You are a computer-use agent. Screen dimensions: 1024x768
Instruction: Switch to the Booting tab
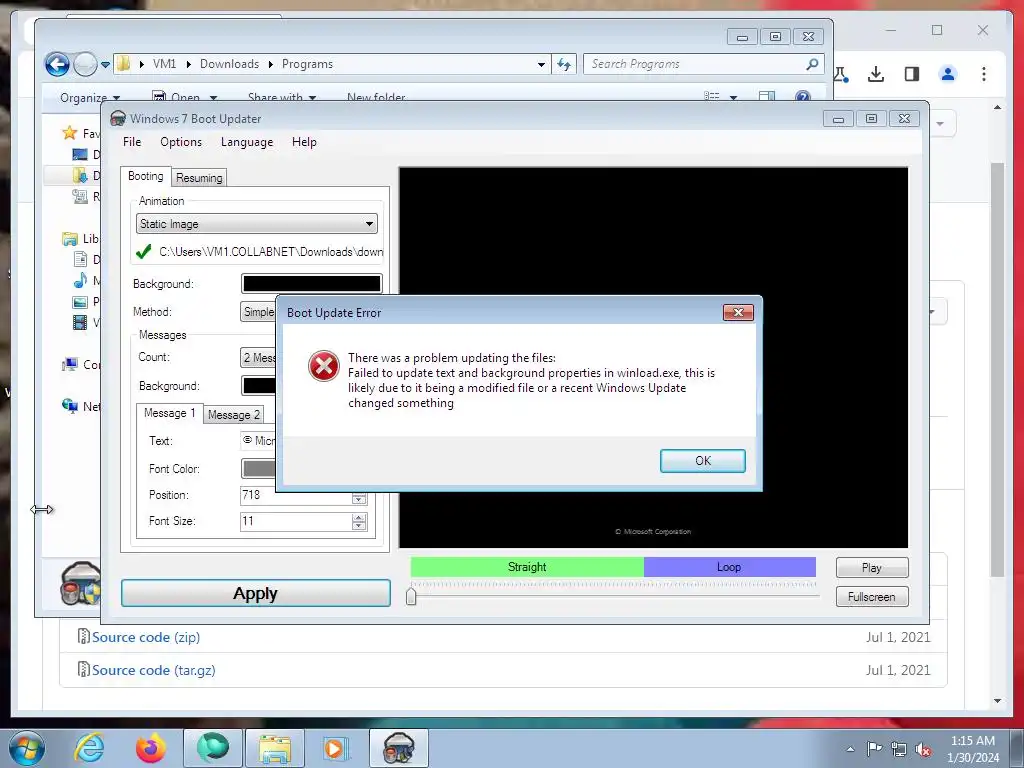[x=146, y=176]
